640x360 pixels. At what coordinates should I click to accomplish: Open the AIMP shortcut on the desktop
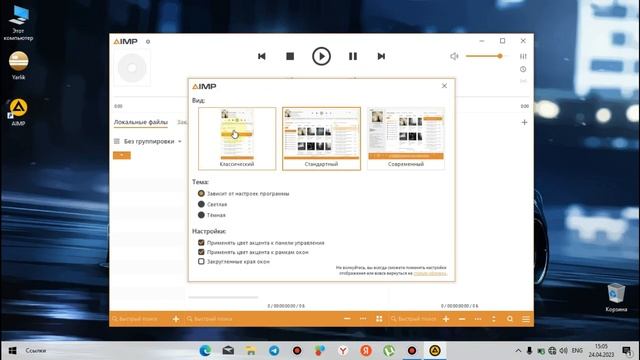18,112
